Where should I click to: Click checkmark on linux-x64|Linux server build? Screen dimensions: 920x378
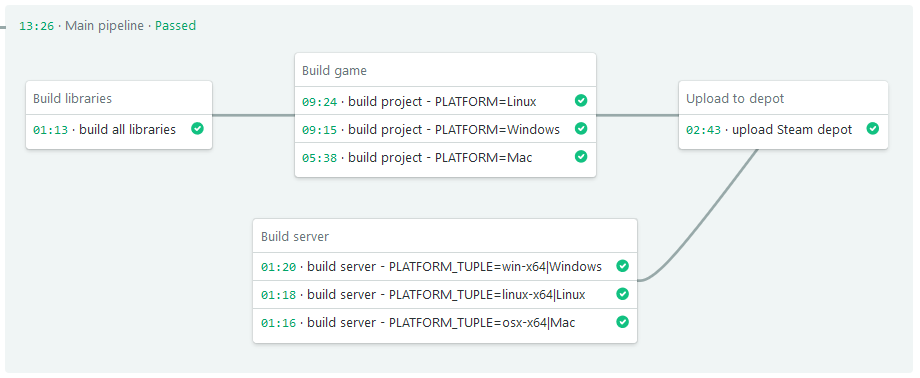[622, 294]
